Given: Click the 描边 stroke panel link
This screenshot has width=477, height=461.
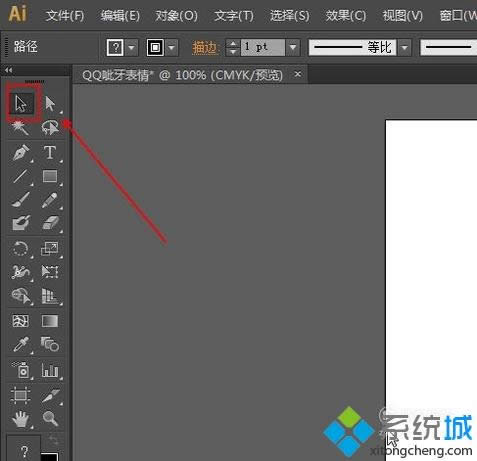Looking at the screenshot, I should coord(205,48).
